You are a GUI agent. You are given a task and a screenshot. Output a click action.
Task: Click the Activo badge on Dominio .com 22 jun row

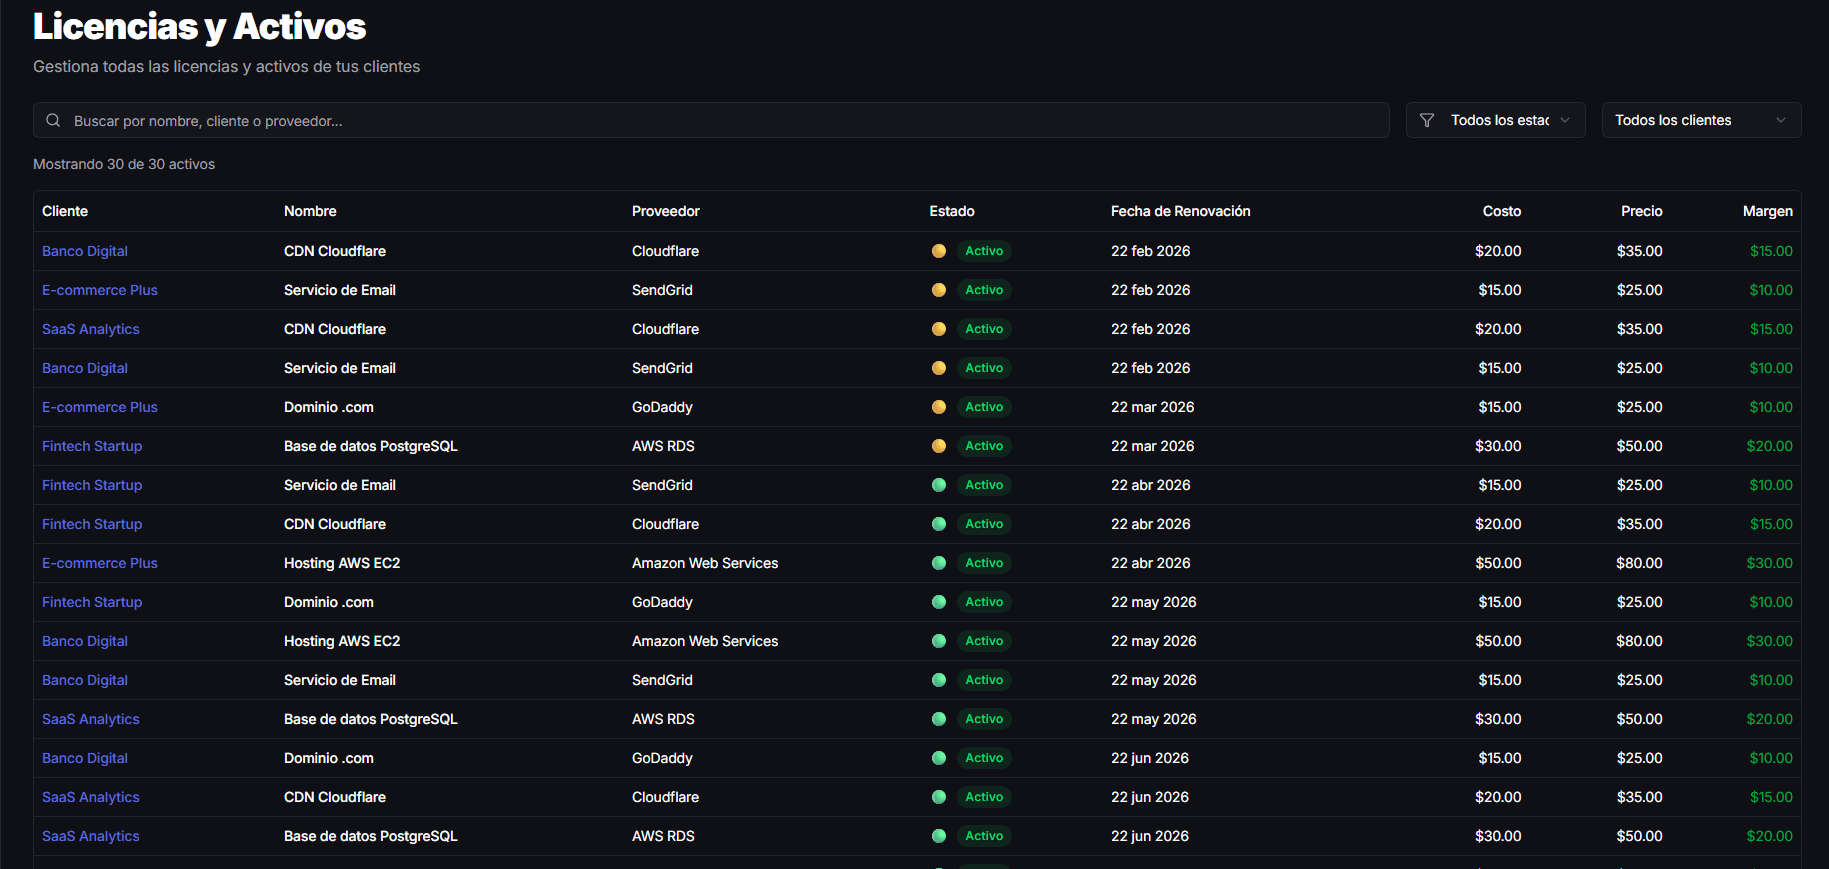click(x=983, y=758)
